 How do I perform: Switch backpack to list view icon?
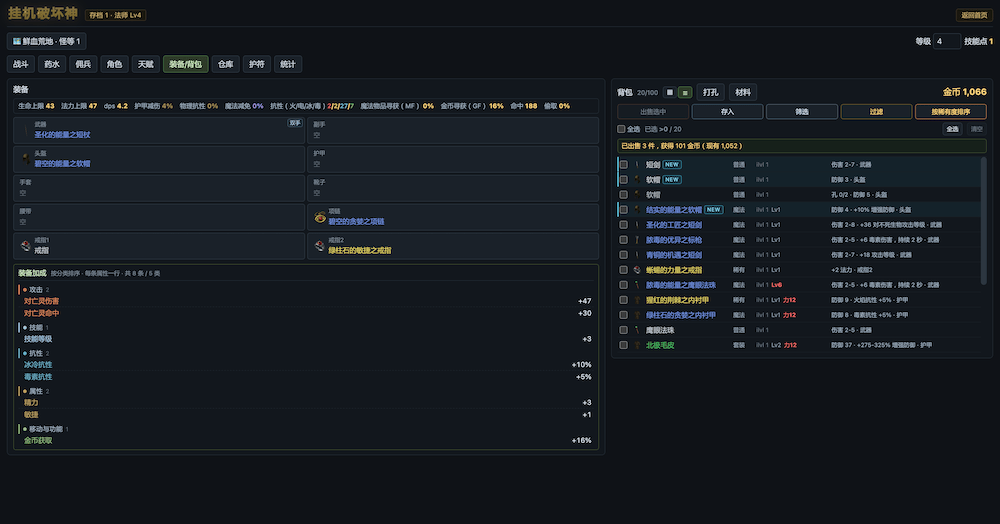685,92
